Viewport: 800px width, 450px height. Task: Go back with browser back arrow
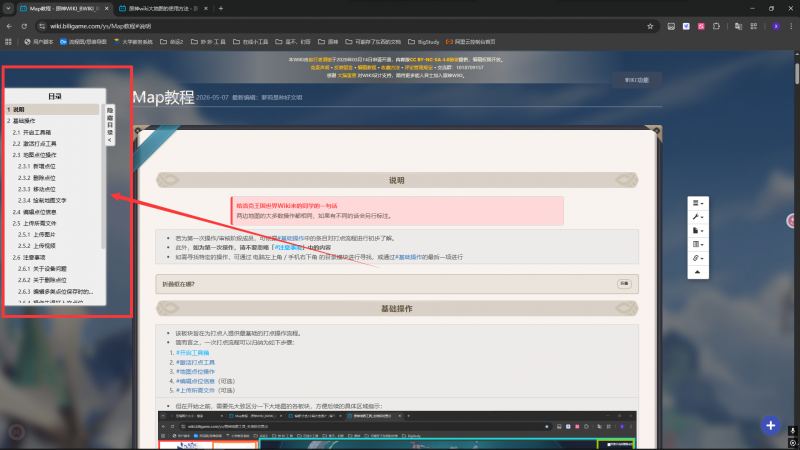[x=9, y=26]
